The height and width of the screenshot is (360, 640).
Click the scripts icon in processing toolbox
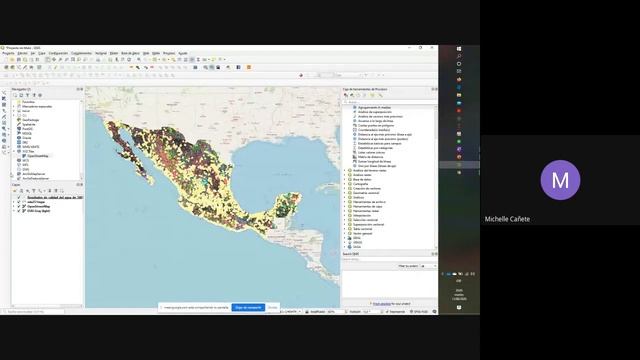352,96
